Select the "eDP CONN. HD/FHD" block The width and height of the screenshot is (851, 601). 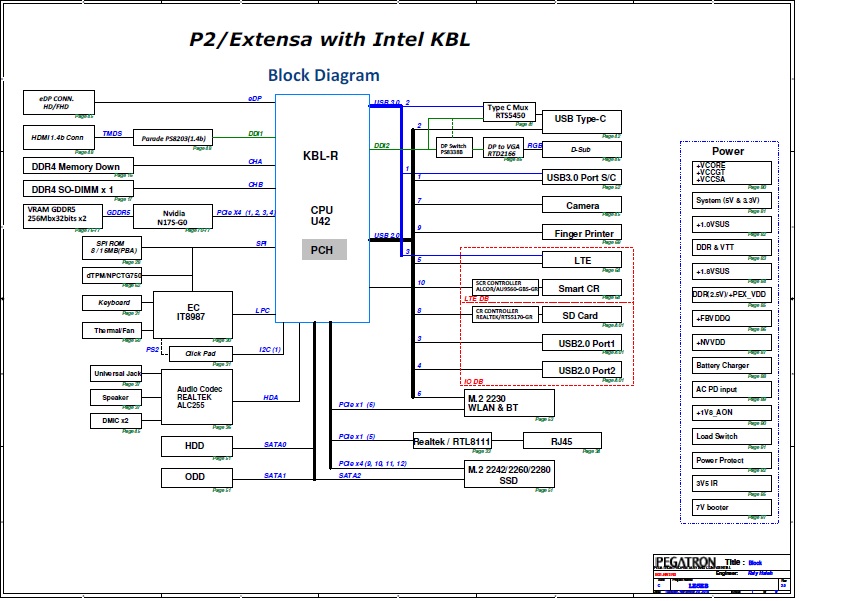click(59, 103)
